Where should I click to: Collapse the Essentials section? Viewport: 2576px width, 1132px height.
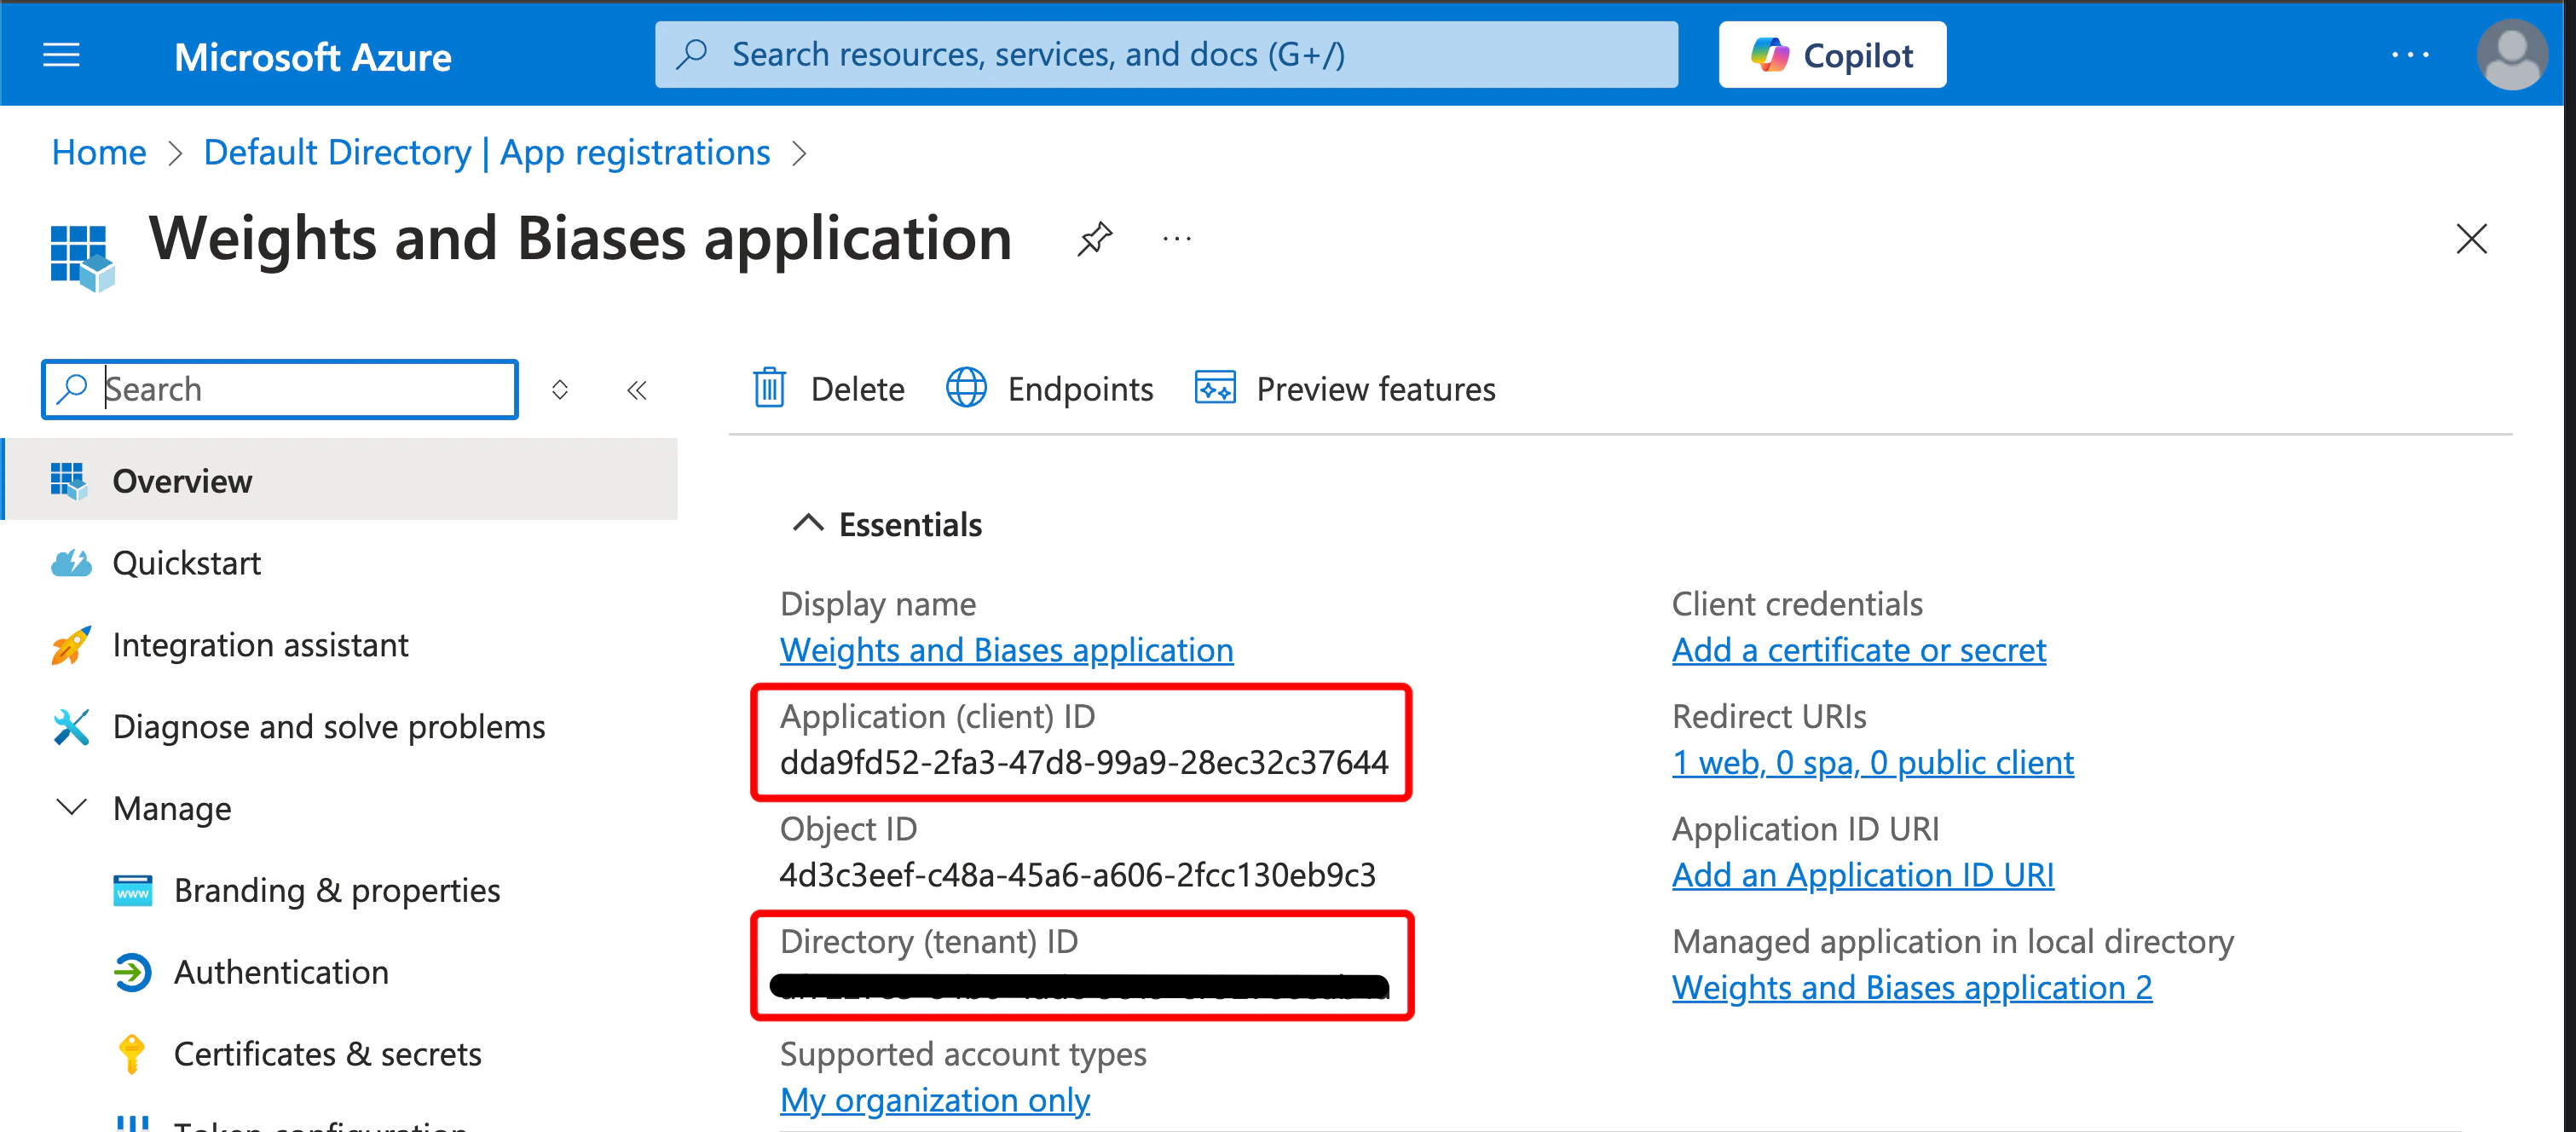click(808, 523)
